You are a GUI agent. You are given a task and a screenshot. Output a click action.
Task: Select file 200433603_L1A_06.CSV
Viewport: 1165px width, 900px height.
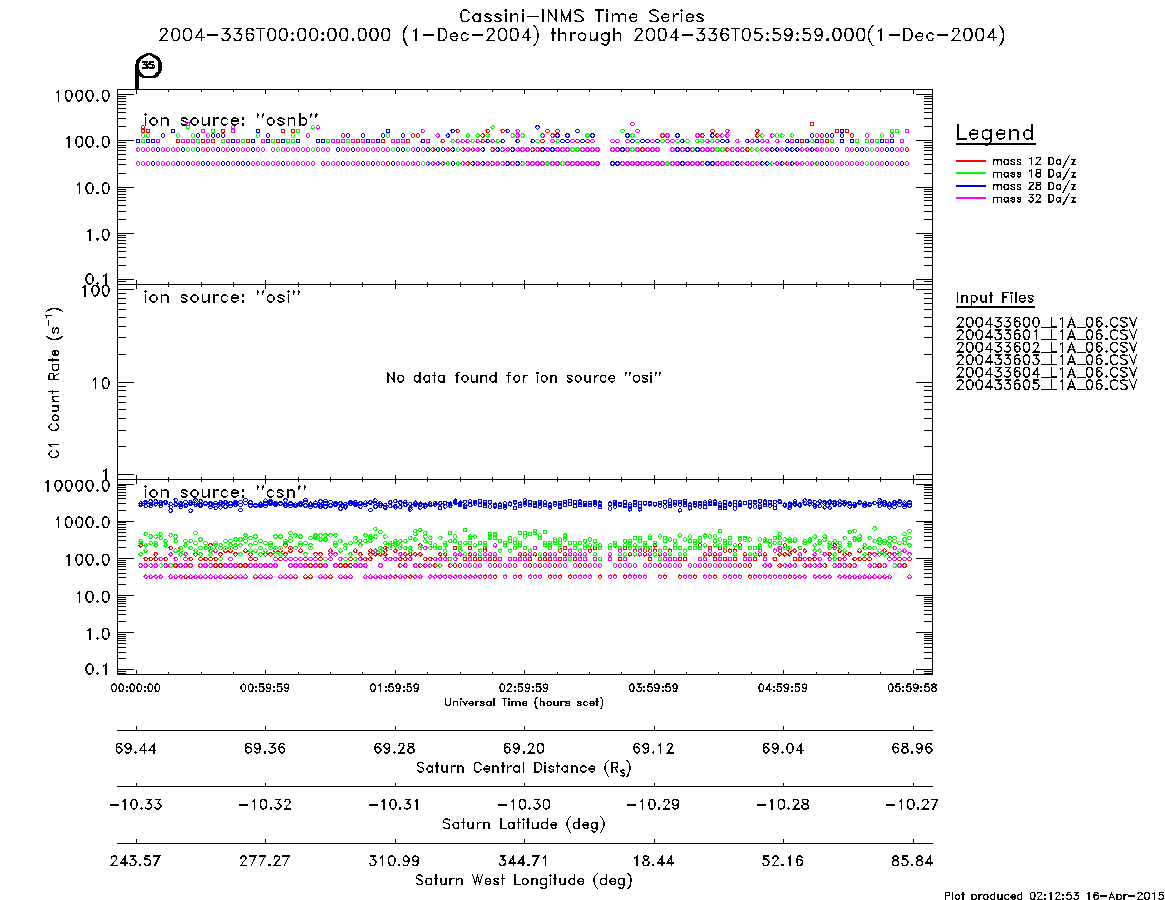(x=1046, y=360)
